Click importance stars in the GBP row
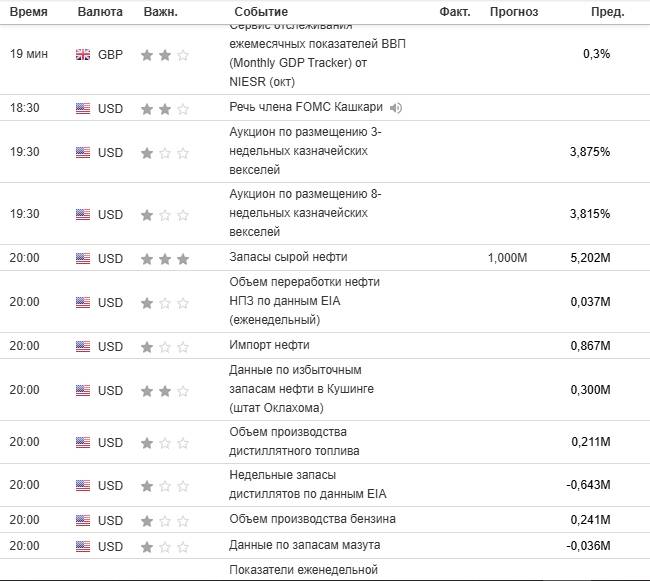 coord(164,55)
